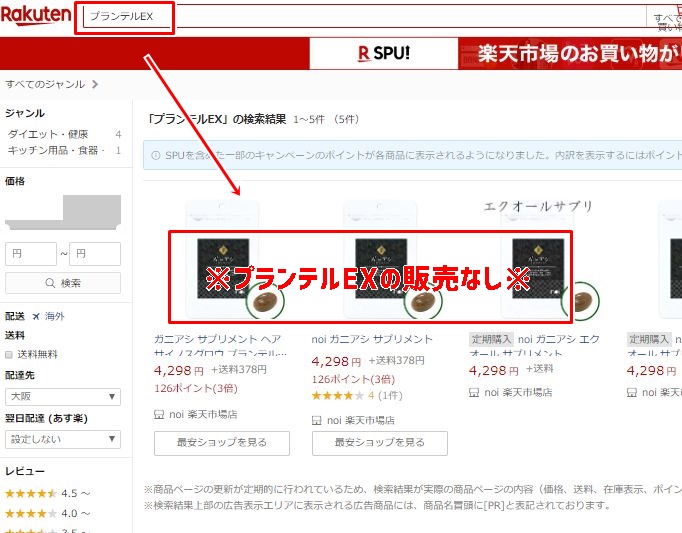Open the 大阪 delivery destination dropdown

point(63,396)
